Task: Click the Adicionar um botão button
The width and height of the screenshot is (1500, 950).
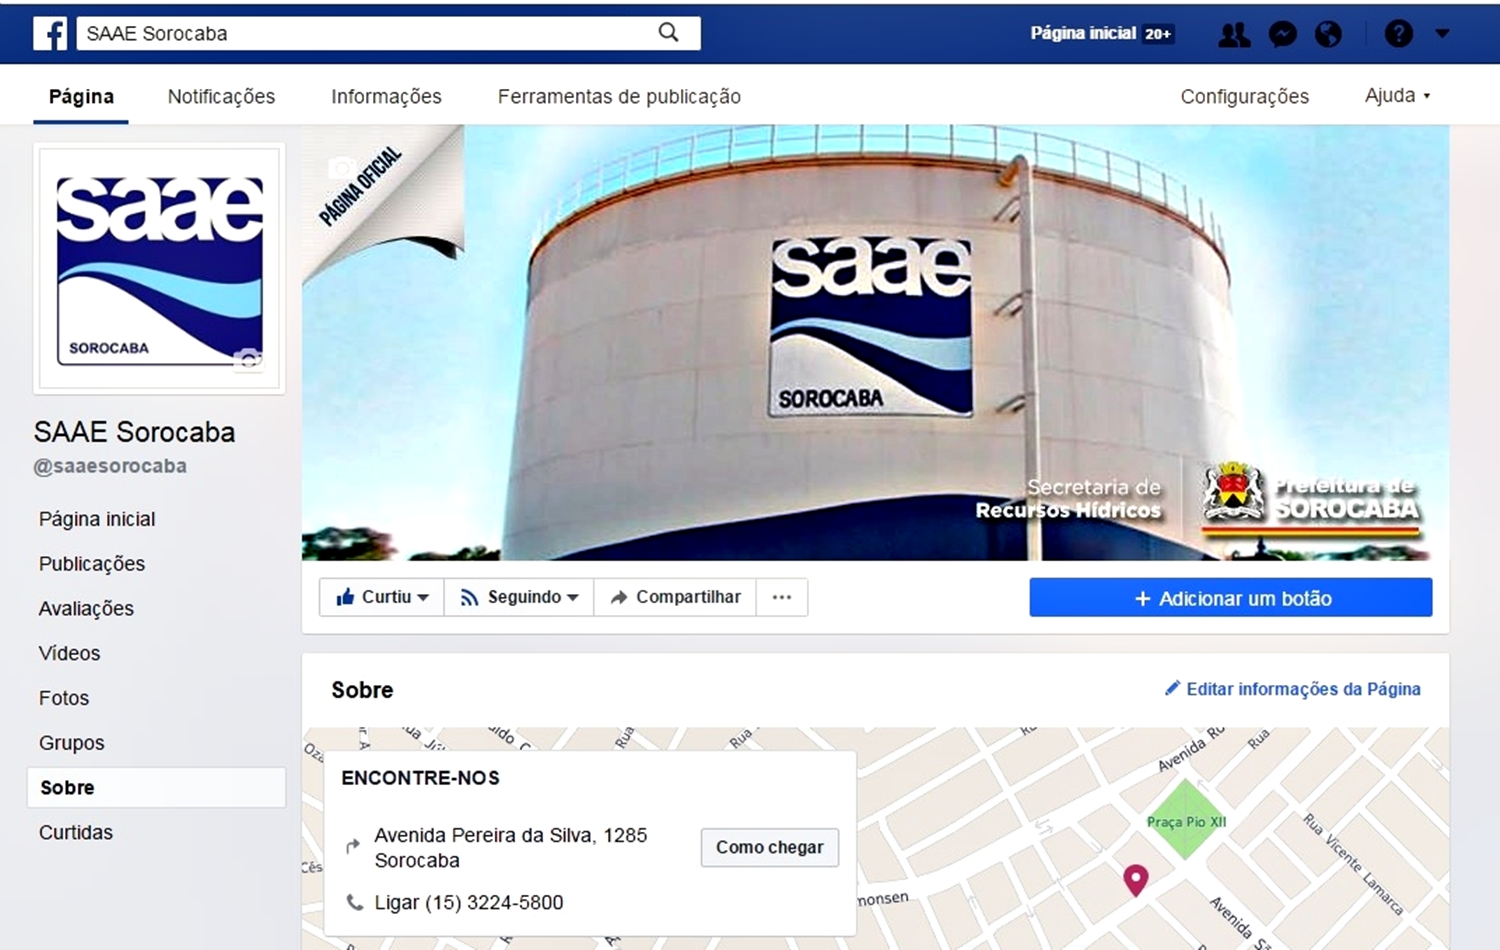Action: pyautogui.click(x=1231, y=598)
